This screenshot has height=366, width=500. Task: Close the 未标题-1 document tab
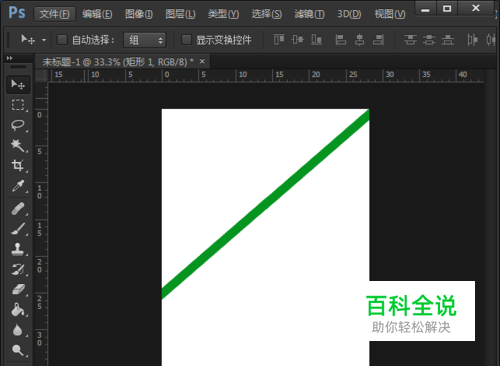click(x=202, y=61)
